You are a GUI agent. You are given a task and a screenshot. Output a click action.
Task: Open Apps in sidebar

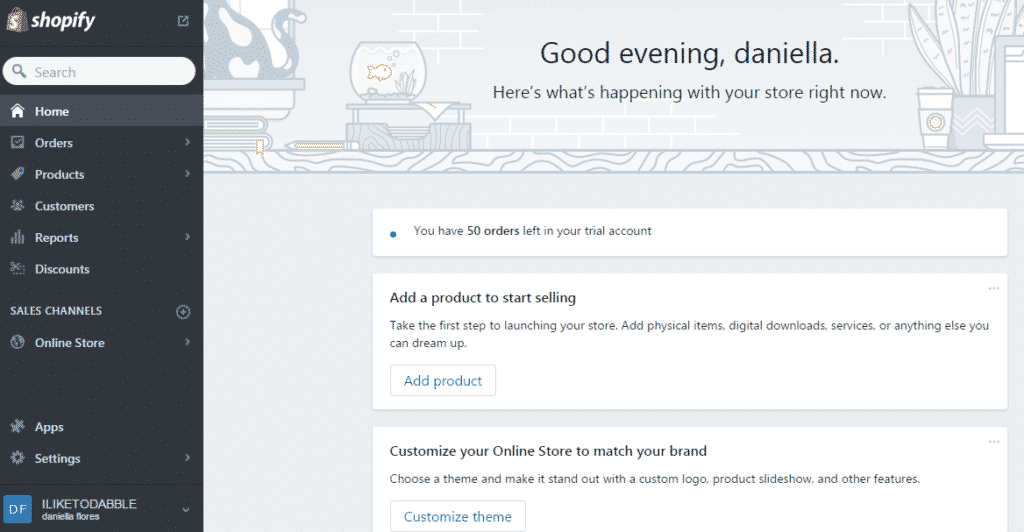(x=101, y=427)
